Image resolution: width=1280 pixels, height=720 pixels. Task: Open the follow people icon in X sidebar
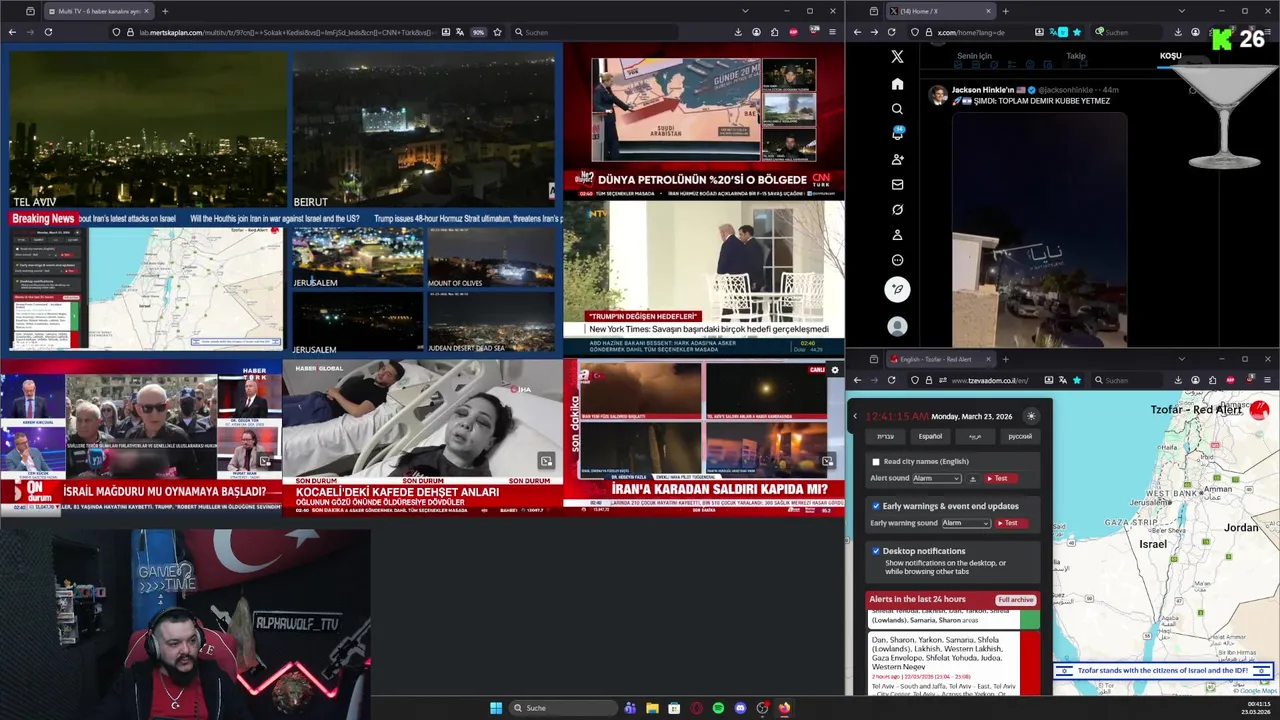[897, 159]
